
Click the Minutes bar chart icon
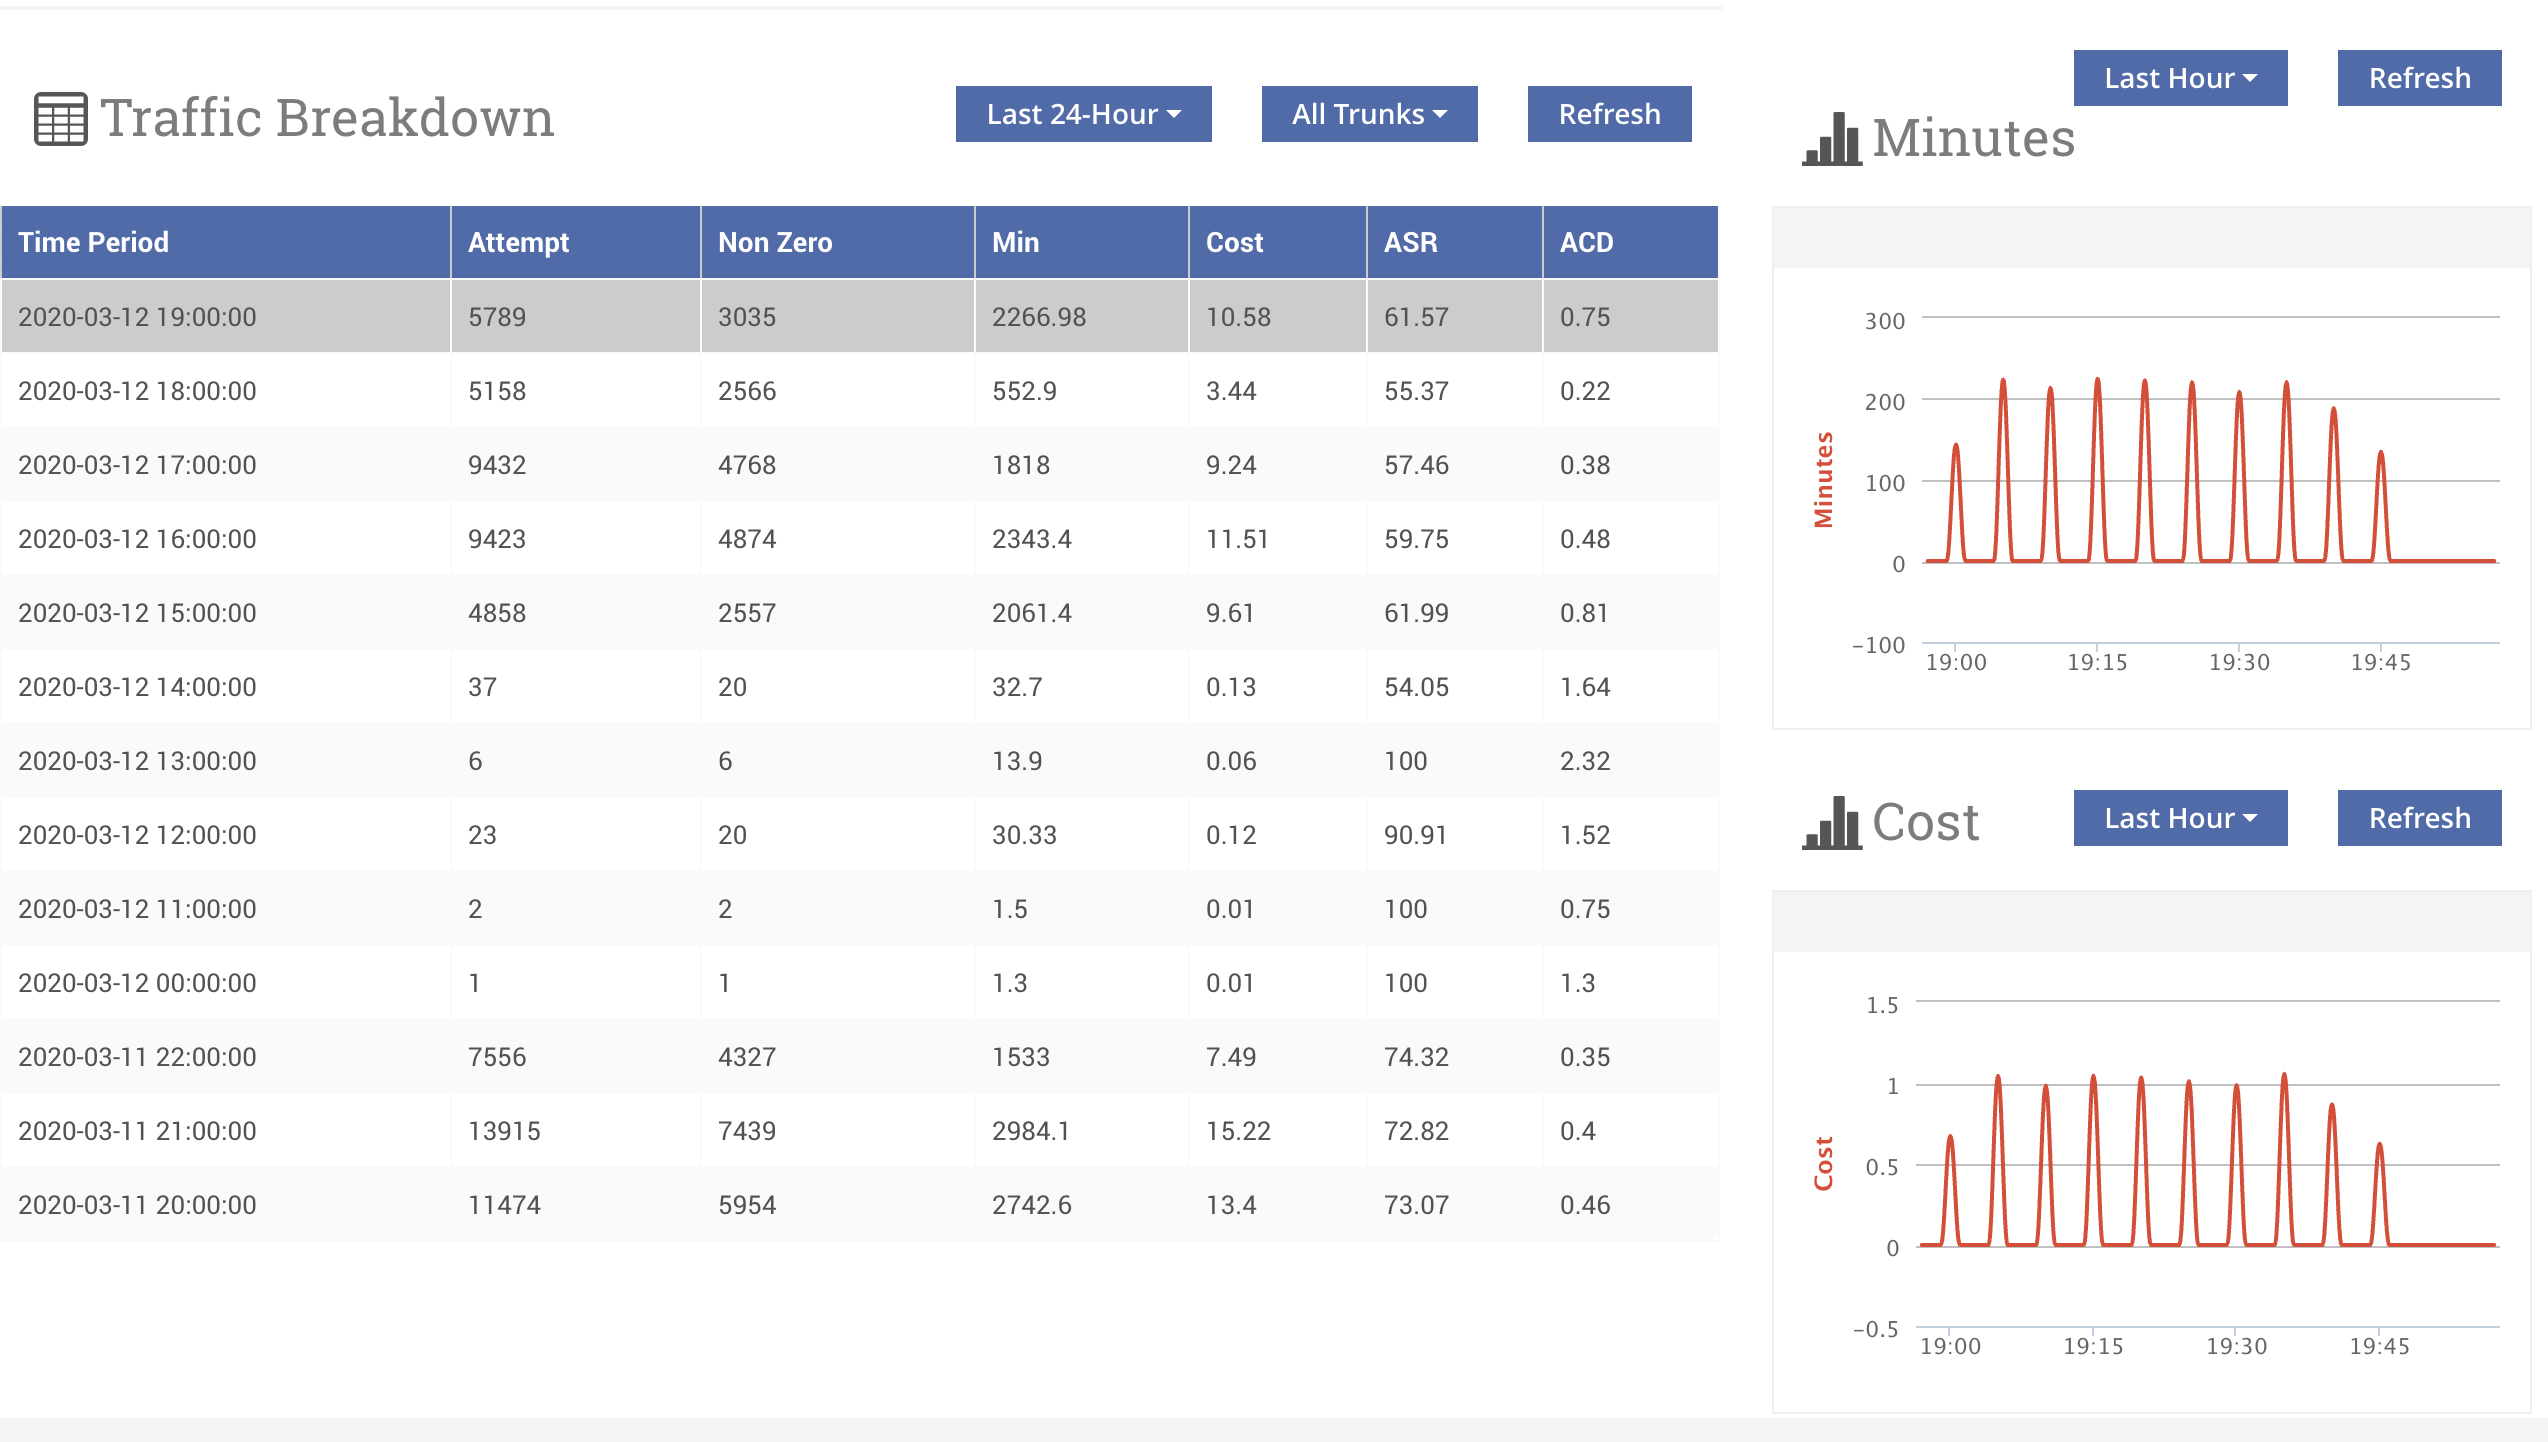point(1831,139)
